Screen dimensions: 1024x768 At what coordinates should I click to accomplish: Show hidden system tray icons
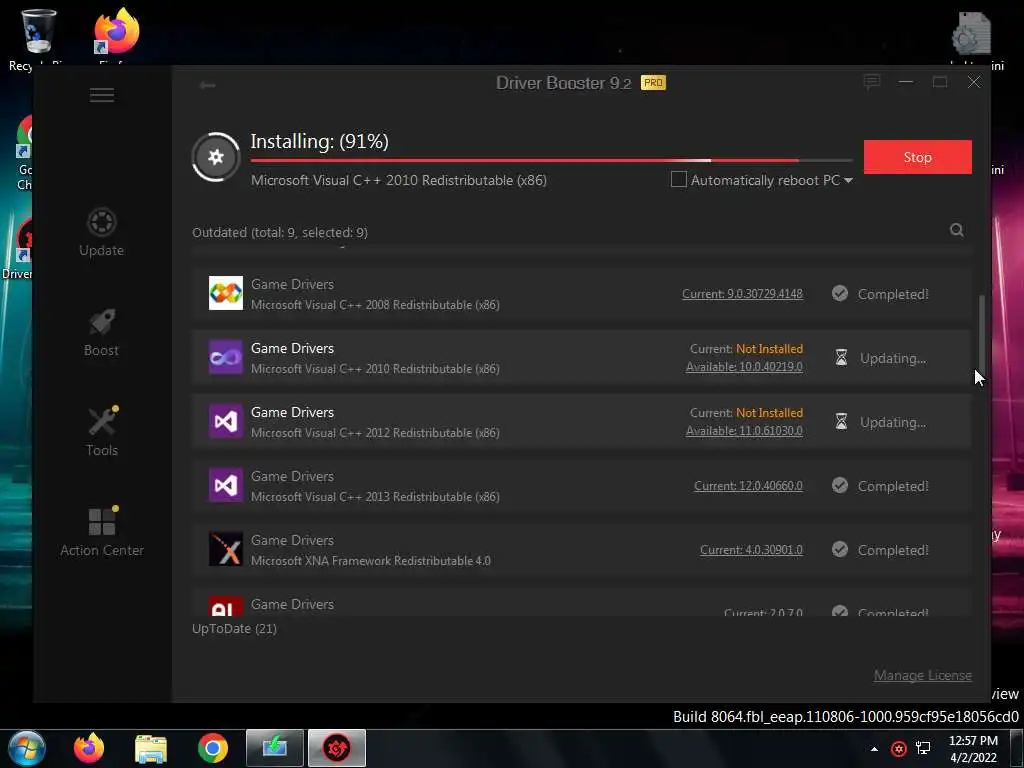pyautogui.click(x=874, y=749)
